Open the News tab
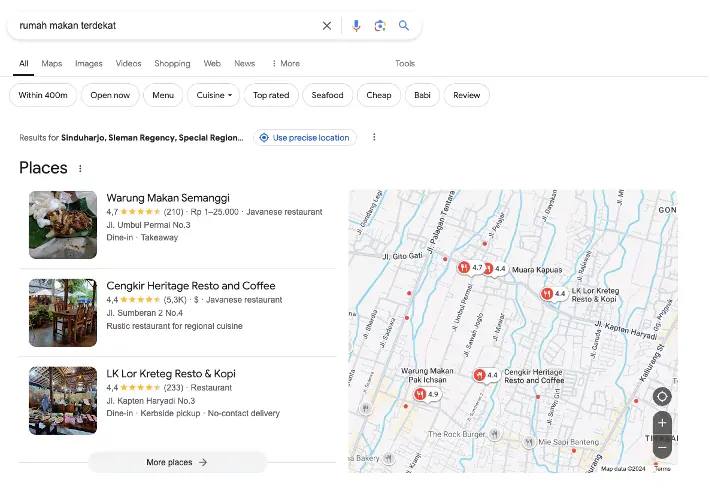The image size is (710, 489). tap(245, 64)
